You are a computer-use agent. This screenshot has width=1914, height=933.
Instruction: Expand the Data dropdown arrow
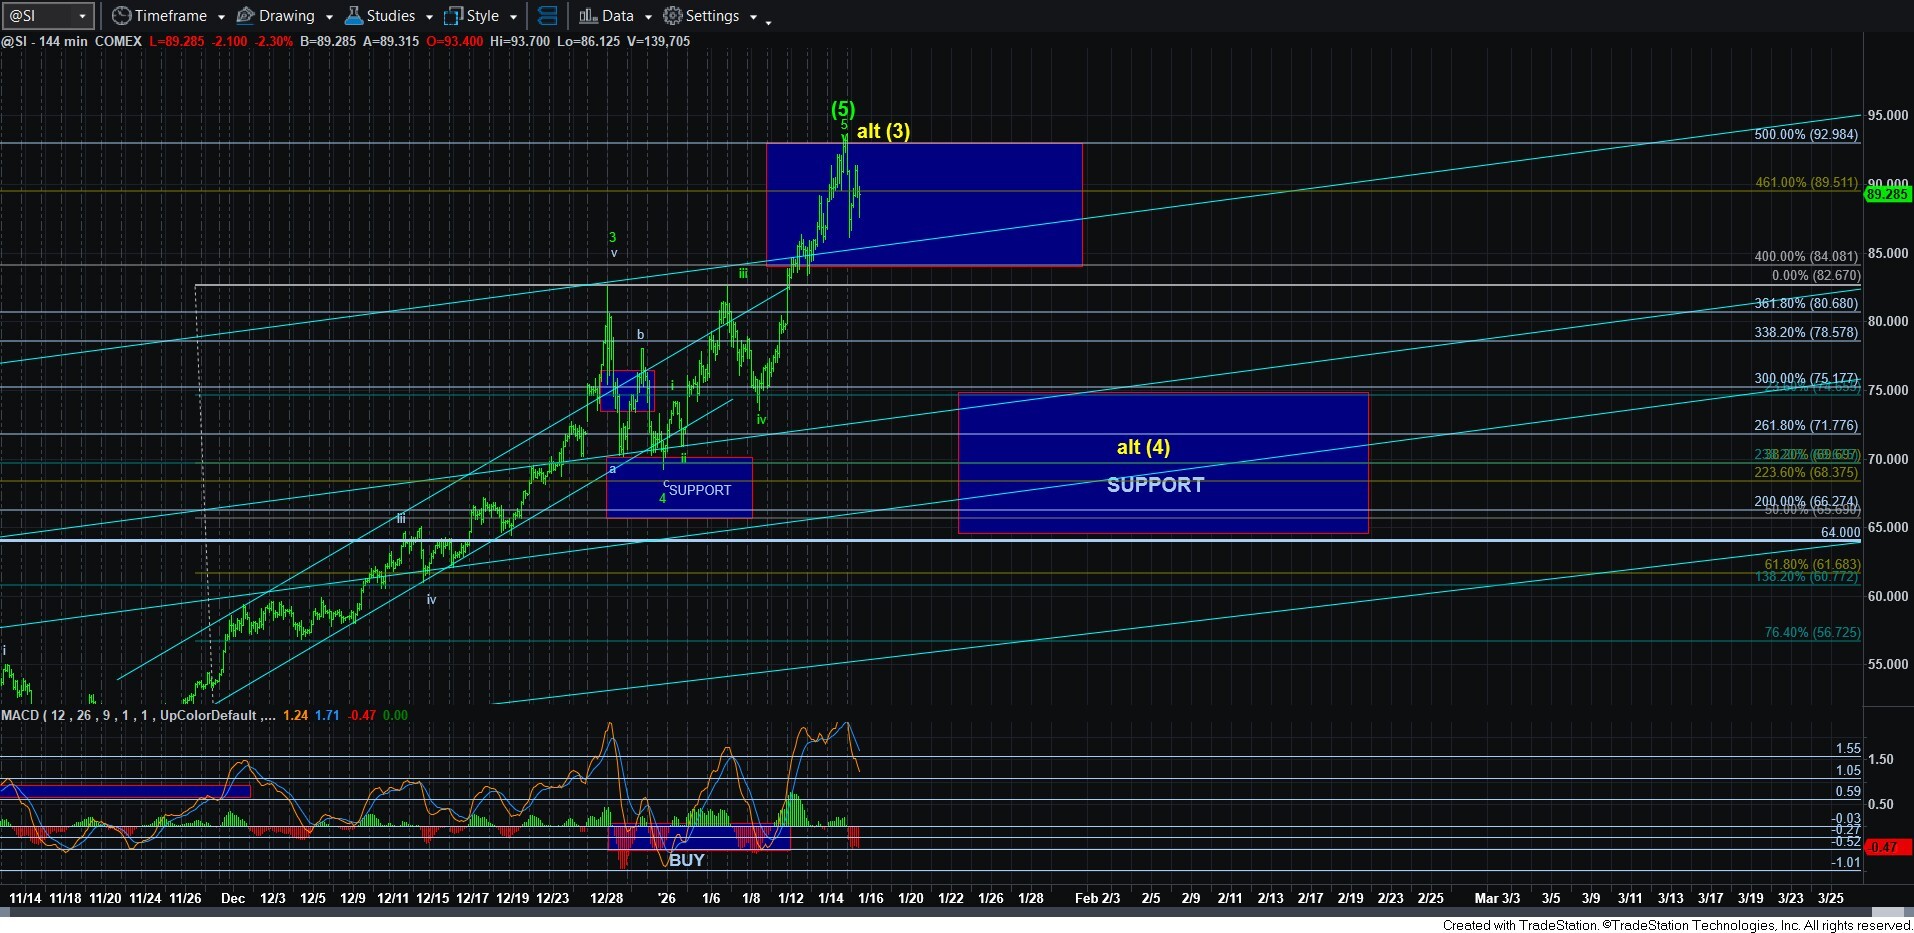click(x=648, y=17)
